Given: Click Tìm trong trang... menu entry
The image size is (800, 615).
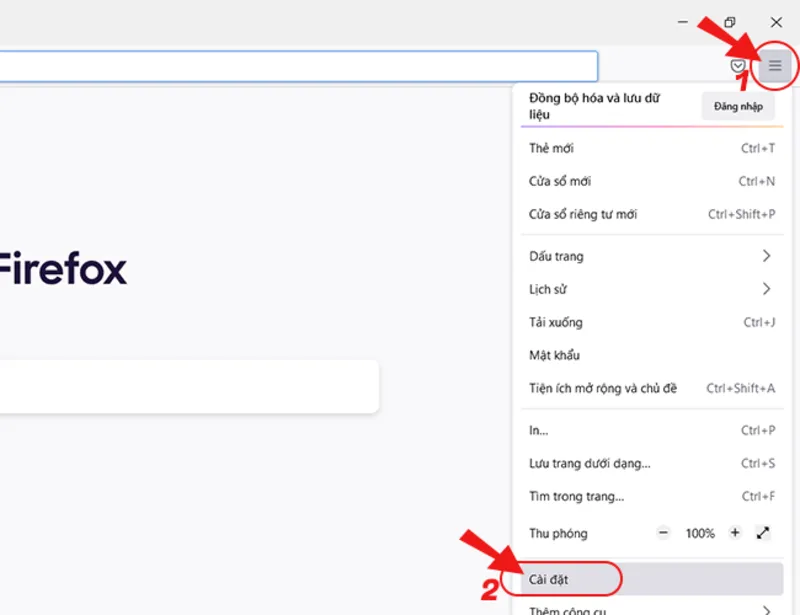Looking at the screenshot, I should click(652, 496).
